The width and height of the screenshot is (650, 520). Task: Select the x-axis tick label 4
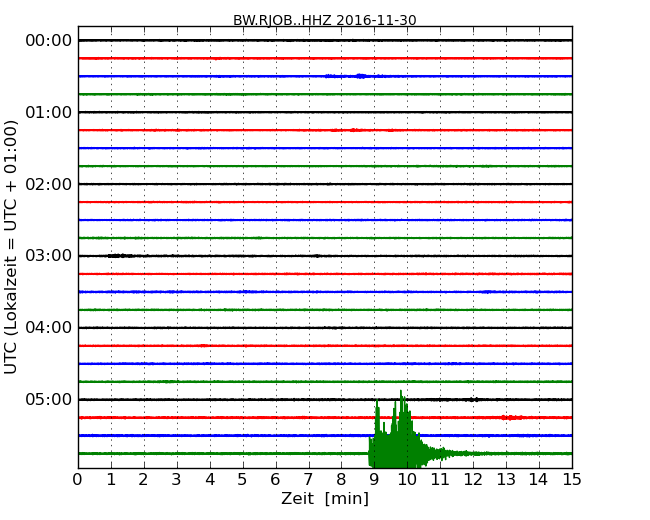(x=210, y=480)
